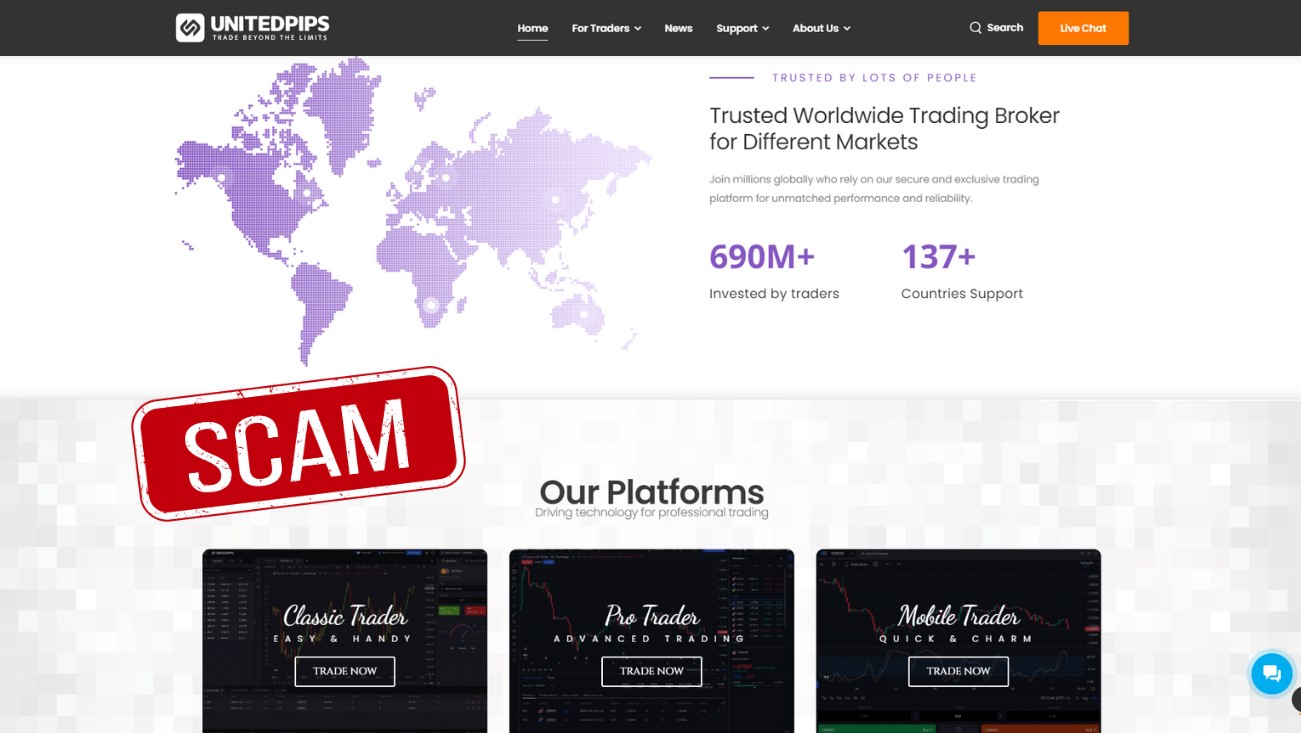Select the Classic Trader platform thumbnail
1301x733 pixels.
(x=345, y=641)
